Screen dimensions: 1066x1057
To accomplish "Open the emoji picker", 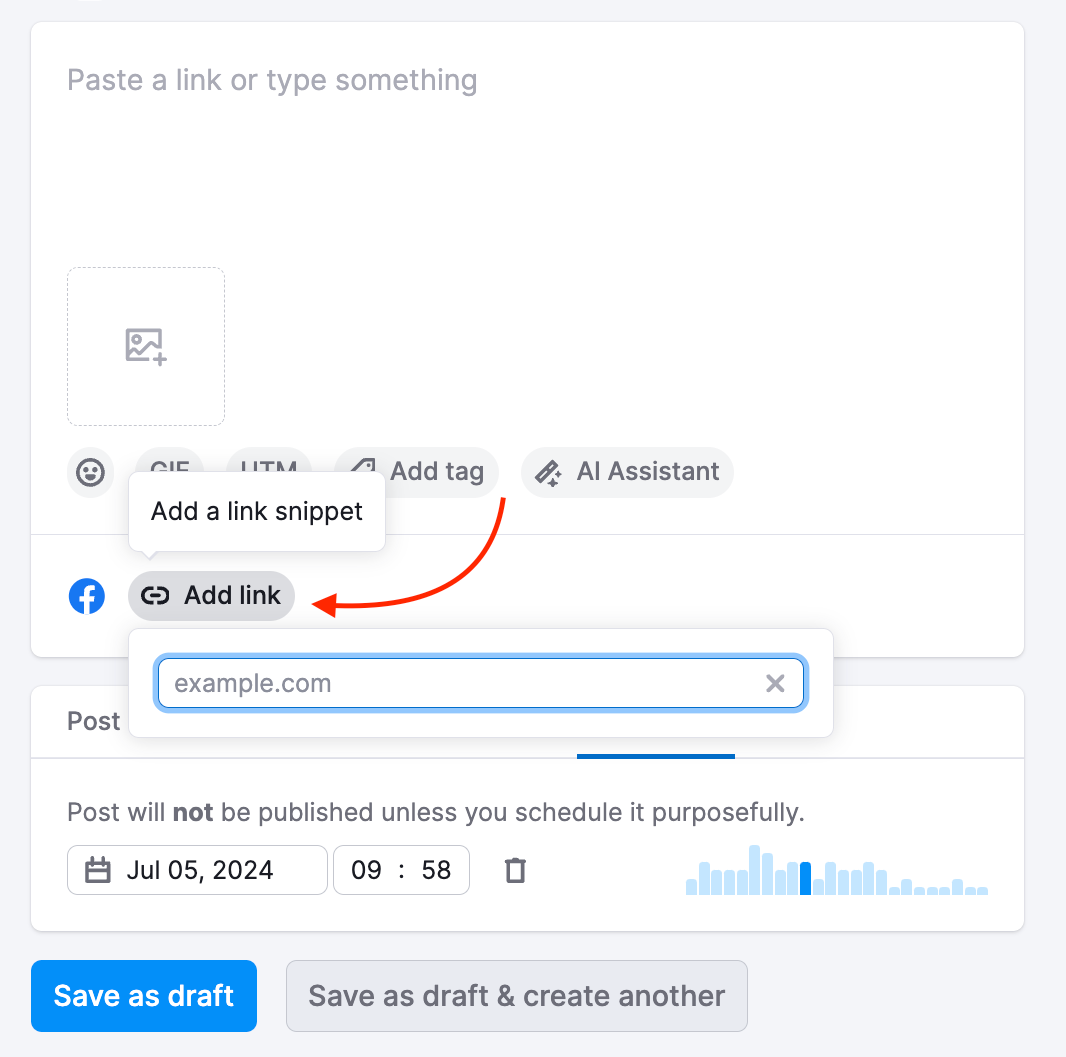I will [x=90, y=472].
